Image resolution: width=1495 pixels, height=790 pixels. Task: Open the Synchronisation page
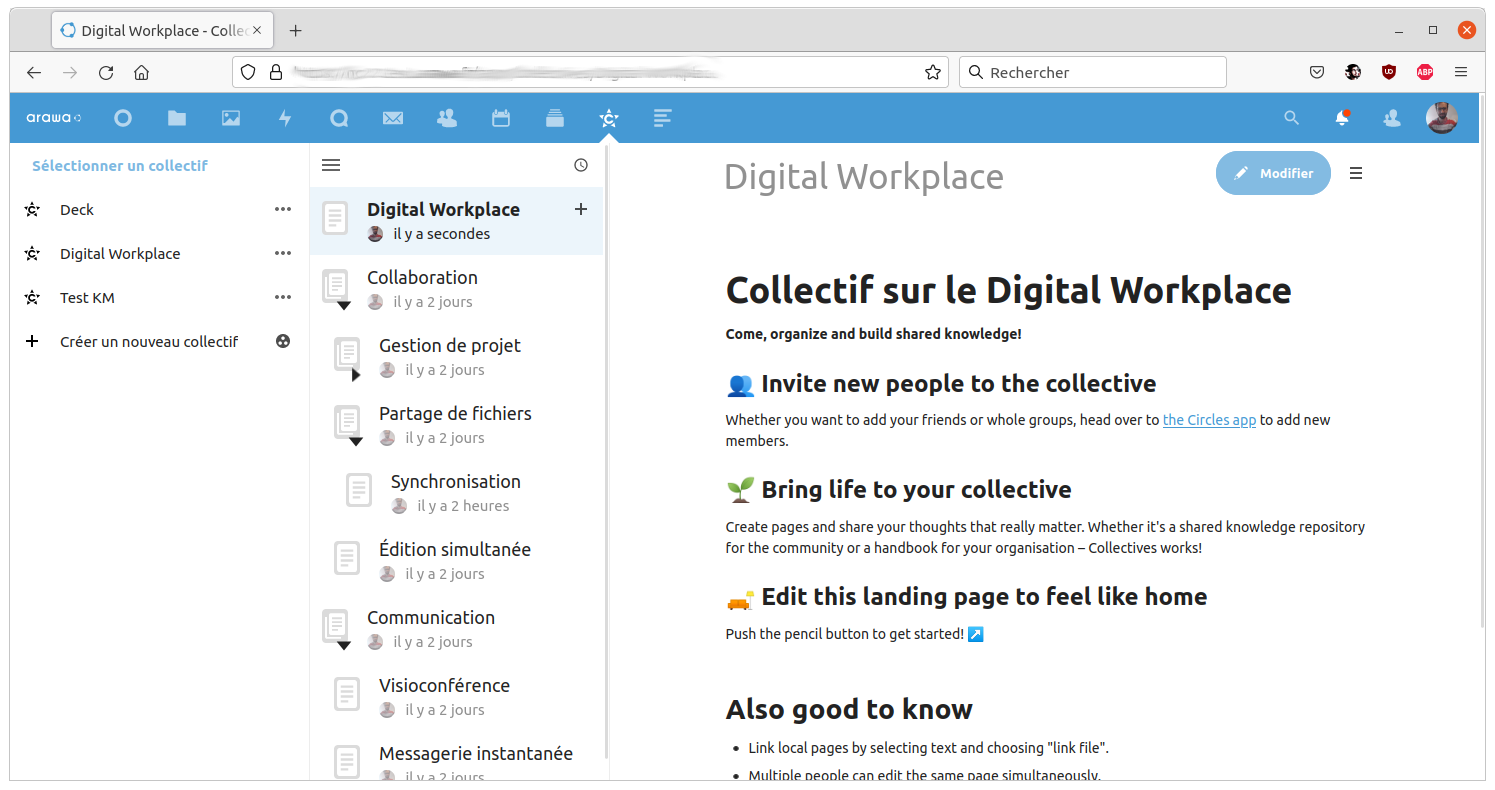coord(455,482)
